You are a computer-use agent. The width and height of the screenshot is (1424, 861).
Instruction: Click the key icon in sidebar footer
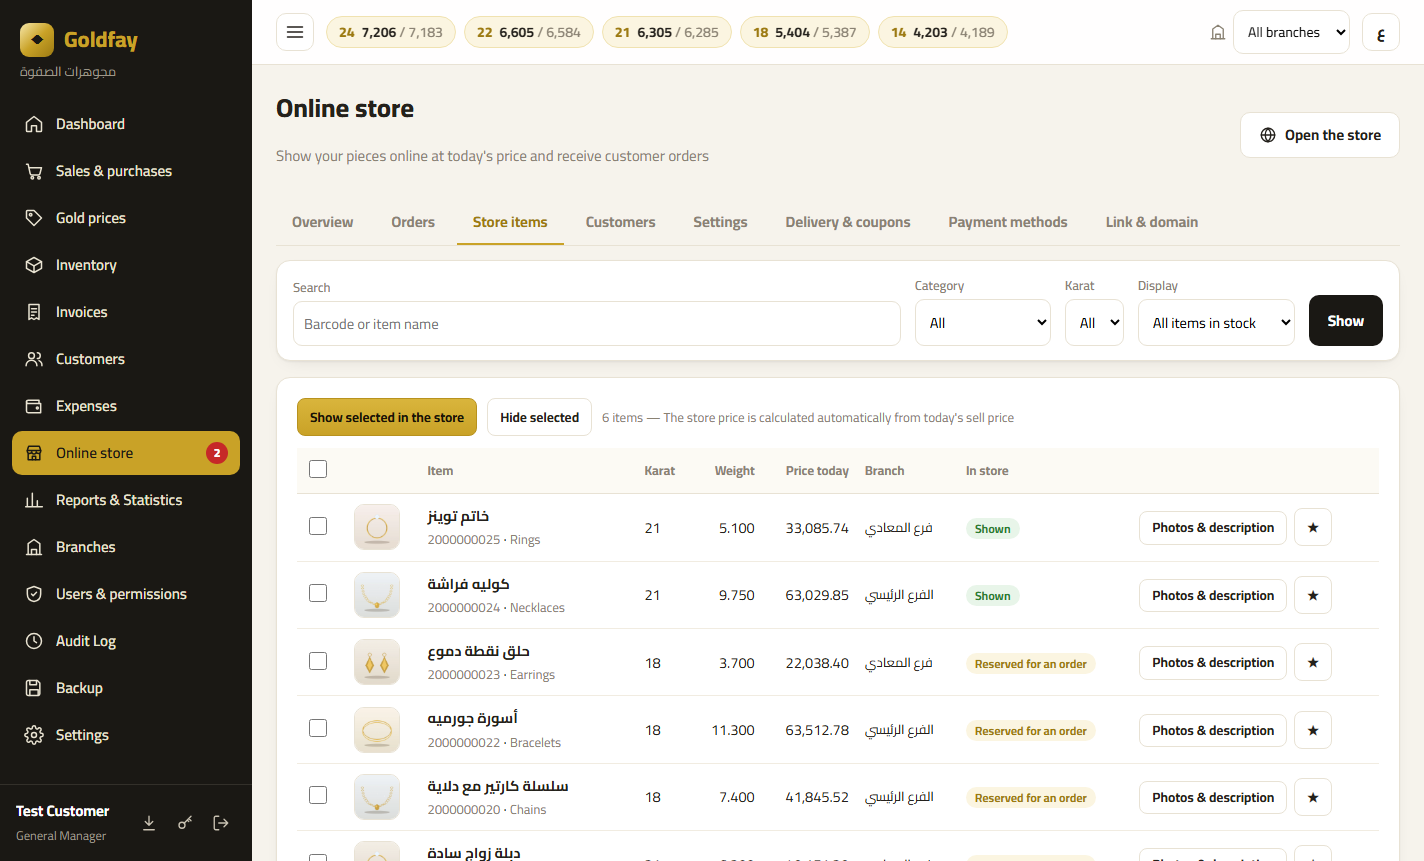point(185,823)
